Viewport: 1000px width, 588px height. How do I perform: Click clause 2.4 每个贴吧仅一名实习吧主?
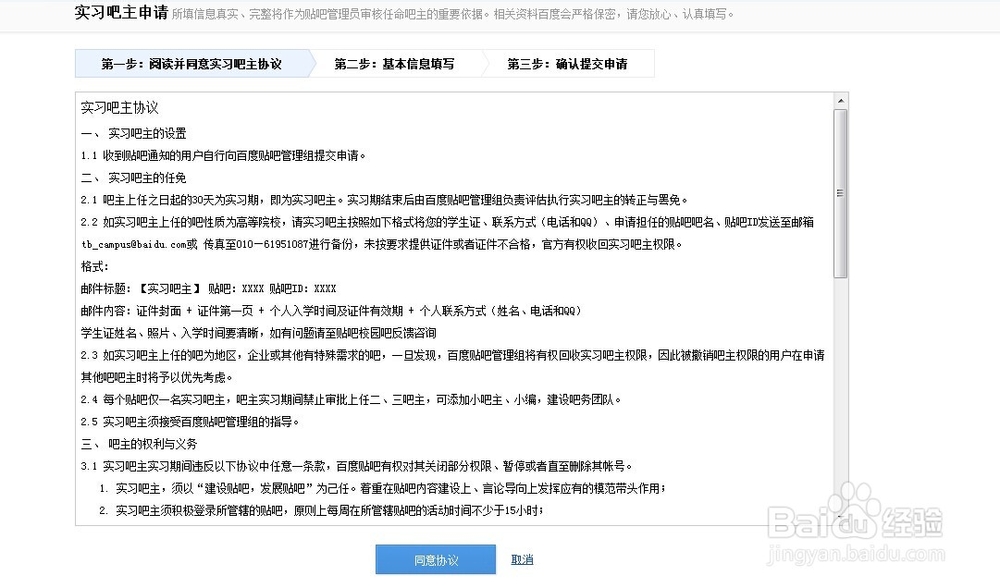point(351,400)
